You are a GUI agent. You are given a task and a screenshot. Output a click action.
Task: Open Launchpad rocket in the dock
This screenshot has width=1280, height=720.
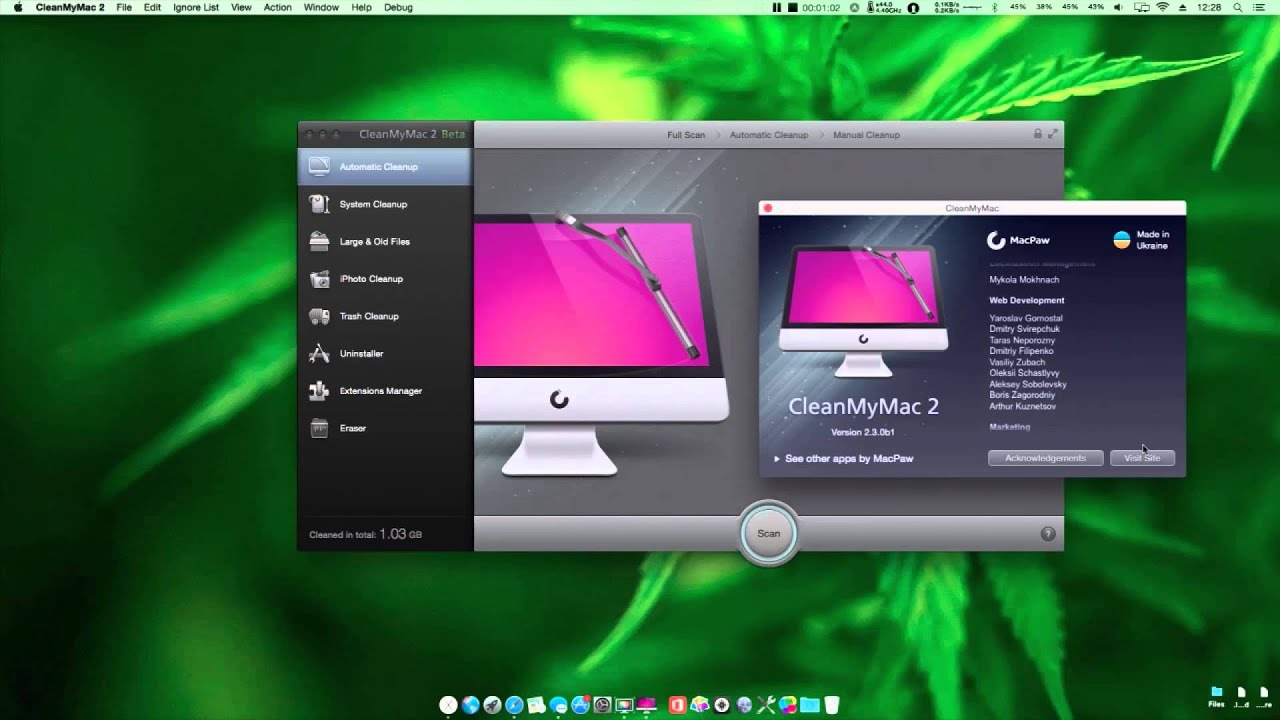coord(492,705)
